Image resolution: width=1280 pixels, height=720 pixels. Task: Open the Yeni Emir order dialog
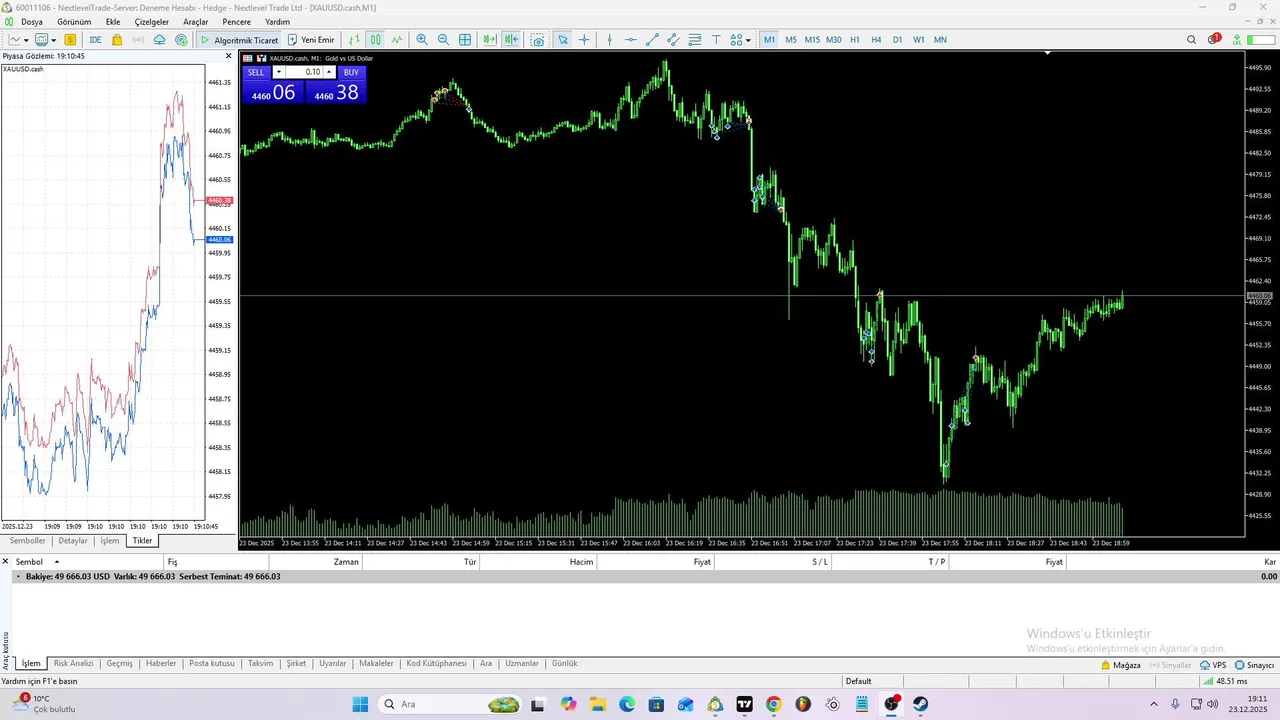pyautogui.click(x=311, y=40)
